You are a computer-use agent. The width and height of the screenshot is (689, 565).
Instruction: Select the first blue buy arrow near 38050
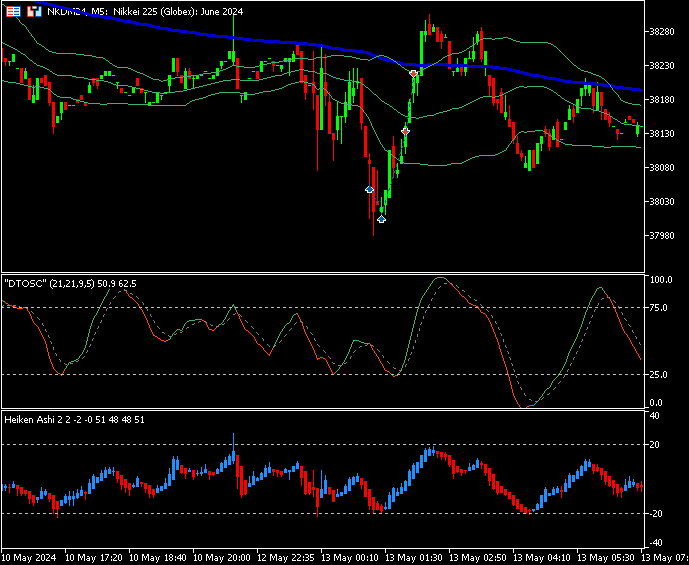[370, 189]
